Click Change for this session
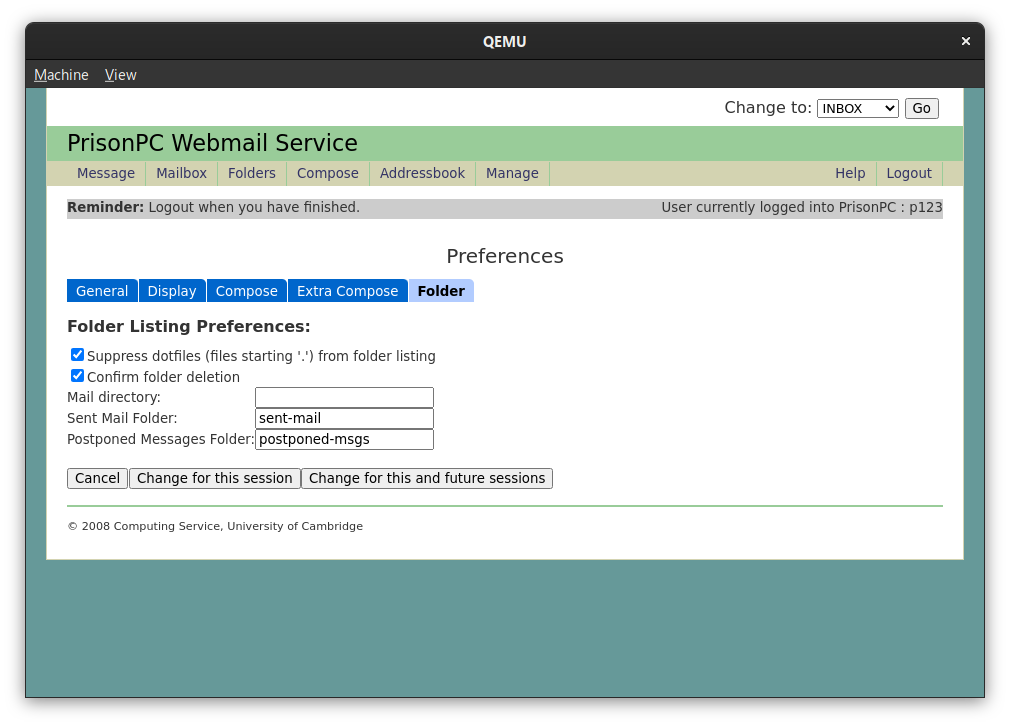Image resolution: width=1010 pixels, height=726 pixels. click(x=214, y=478)
